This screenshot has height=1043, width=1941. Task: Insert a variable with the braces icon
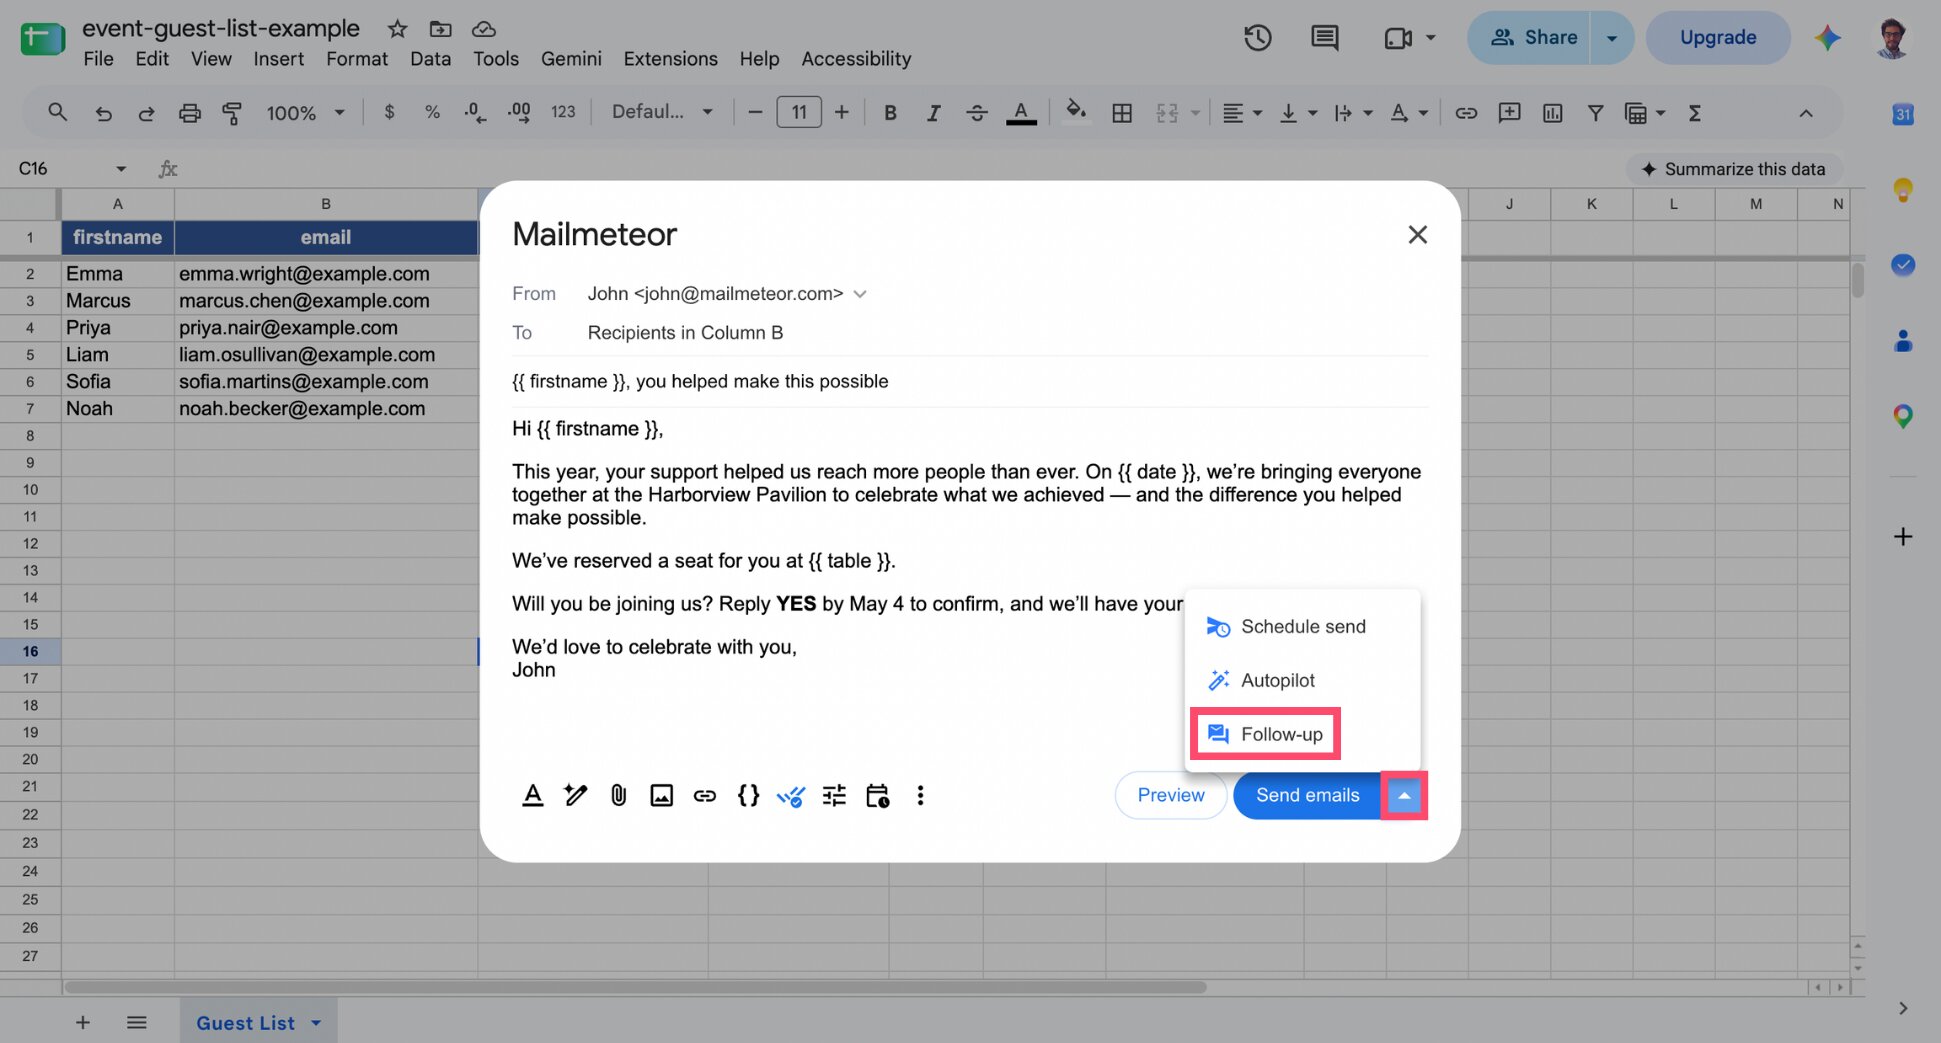(748, 795)
